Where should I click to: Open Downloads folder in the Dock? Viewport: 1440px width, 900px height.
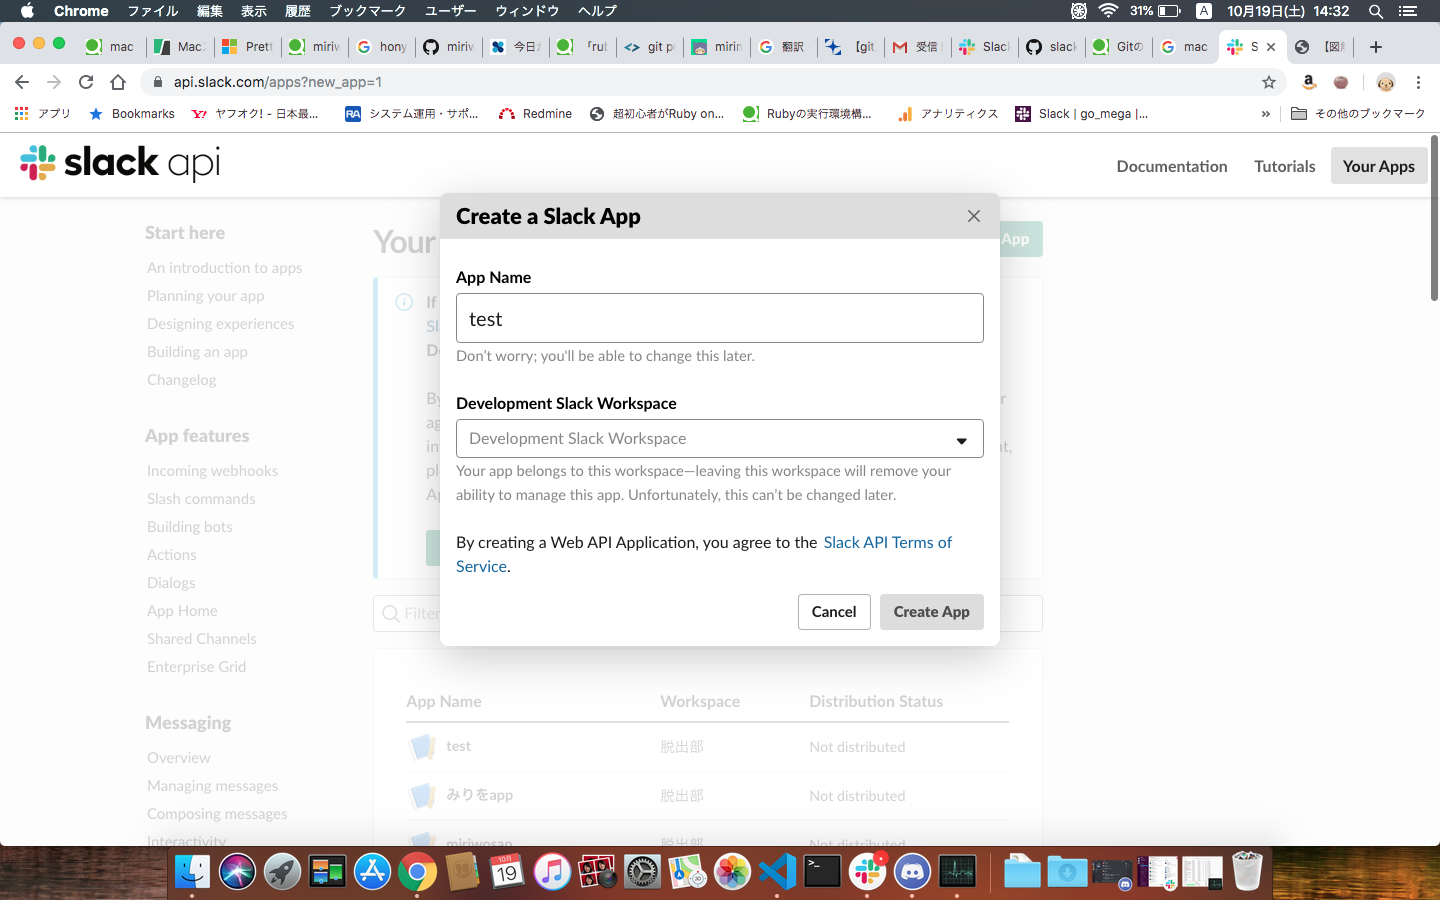[1067, 872]
